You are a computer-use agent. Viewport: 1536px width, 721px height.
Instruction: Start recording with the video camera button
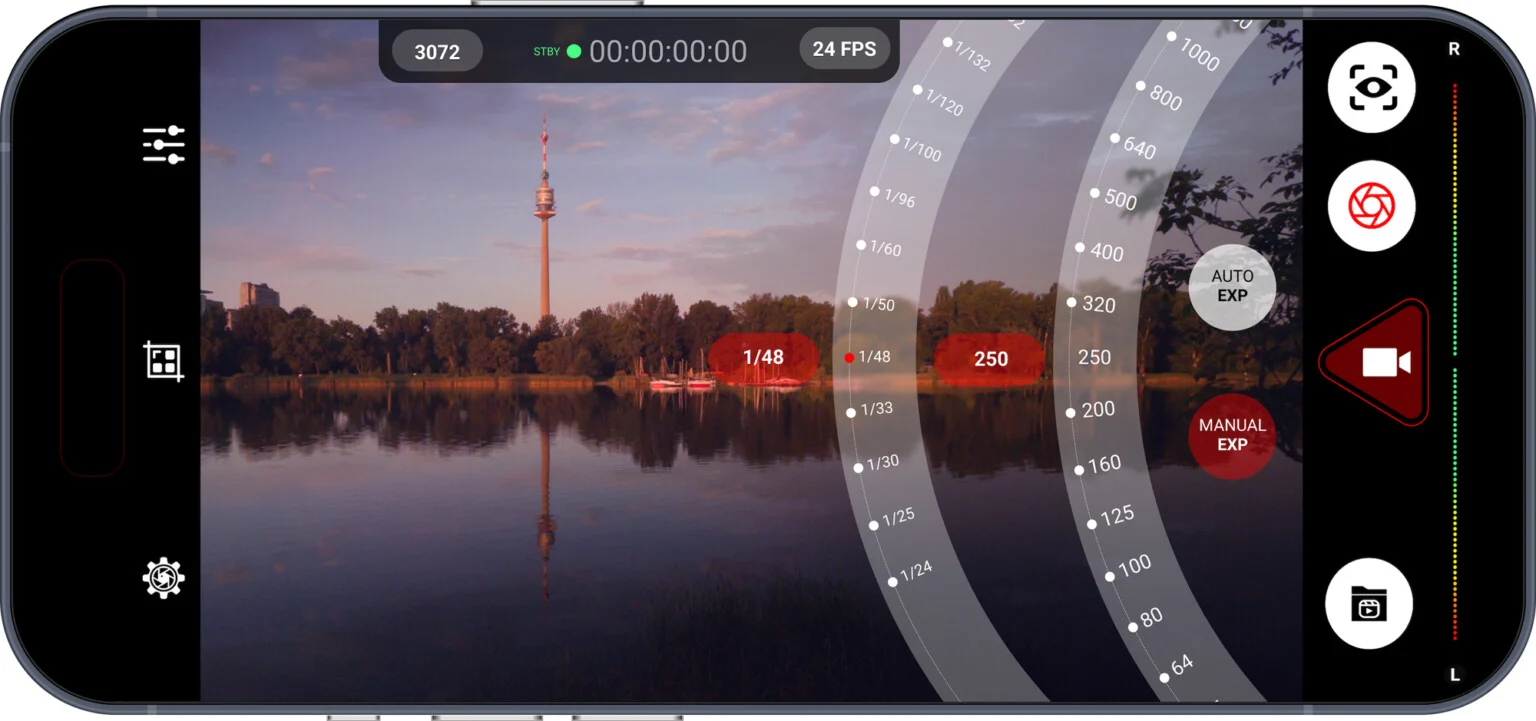click(1382, 362)
